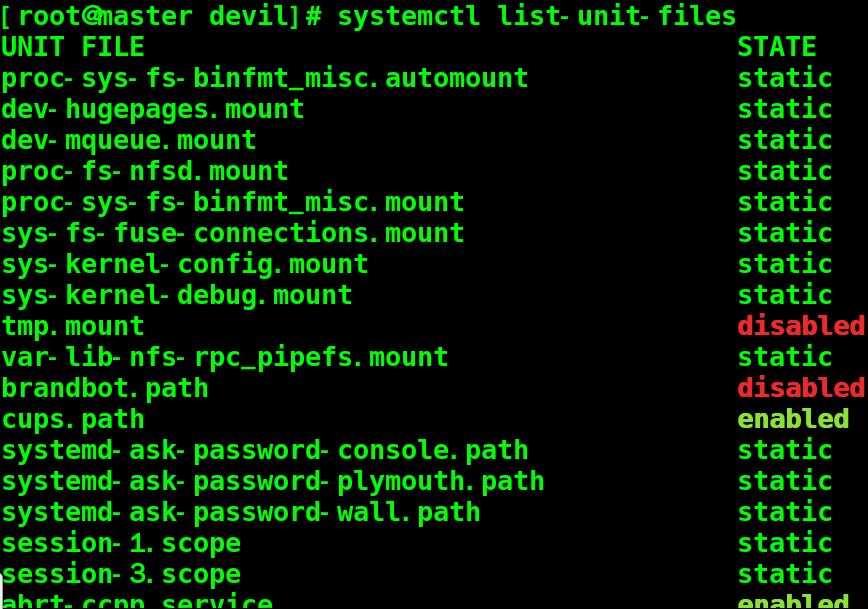Select the cups.path unit file name
The height and width of the screenshot is (609, 868).
(x=73, y=419)
